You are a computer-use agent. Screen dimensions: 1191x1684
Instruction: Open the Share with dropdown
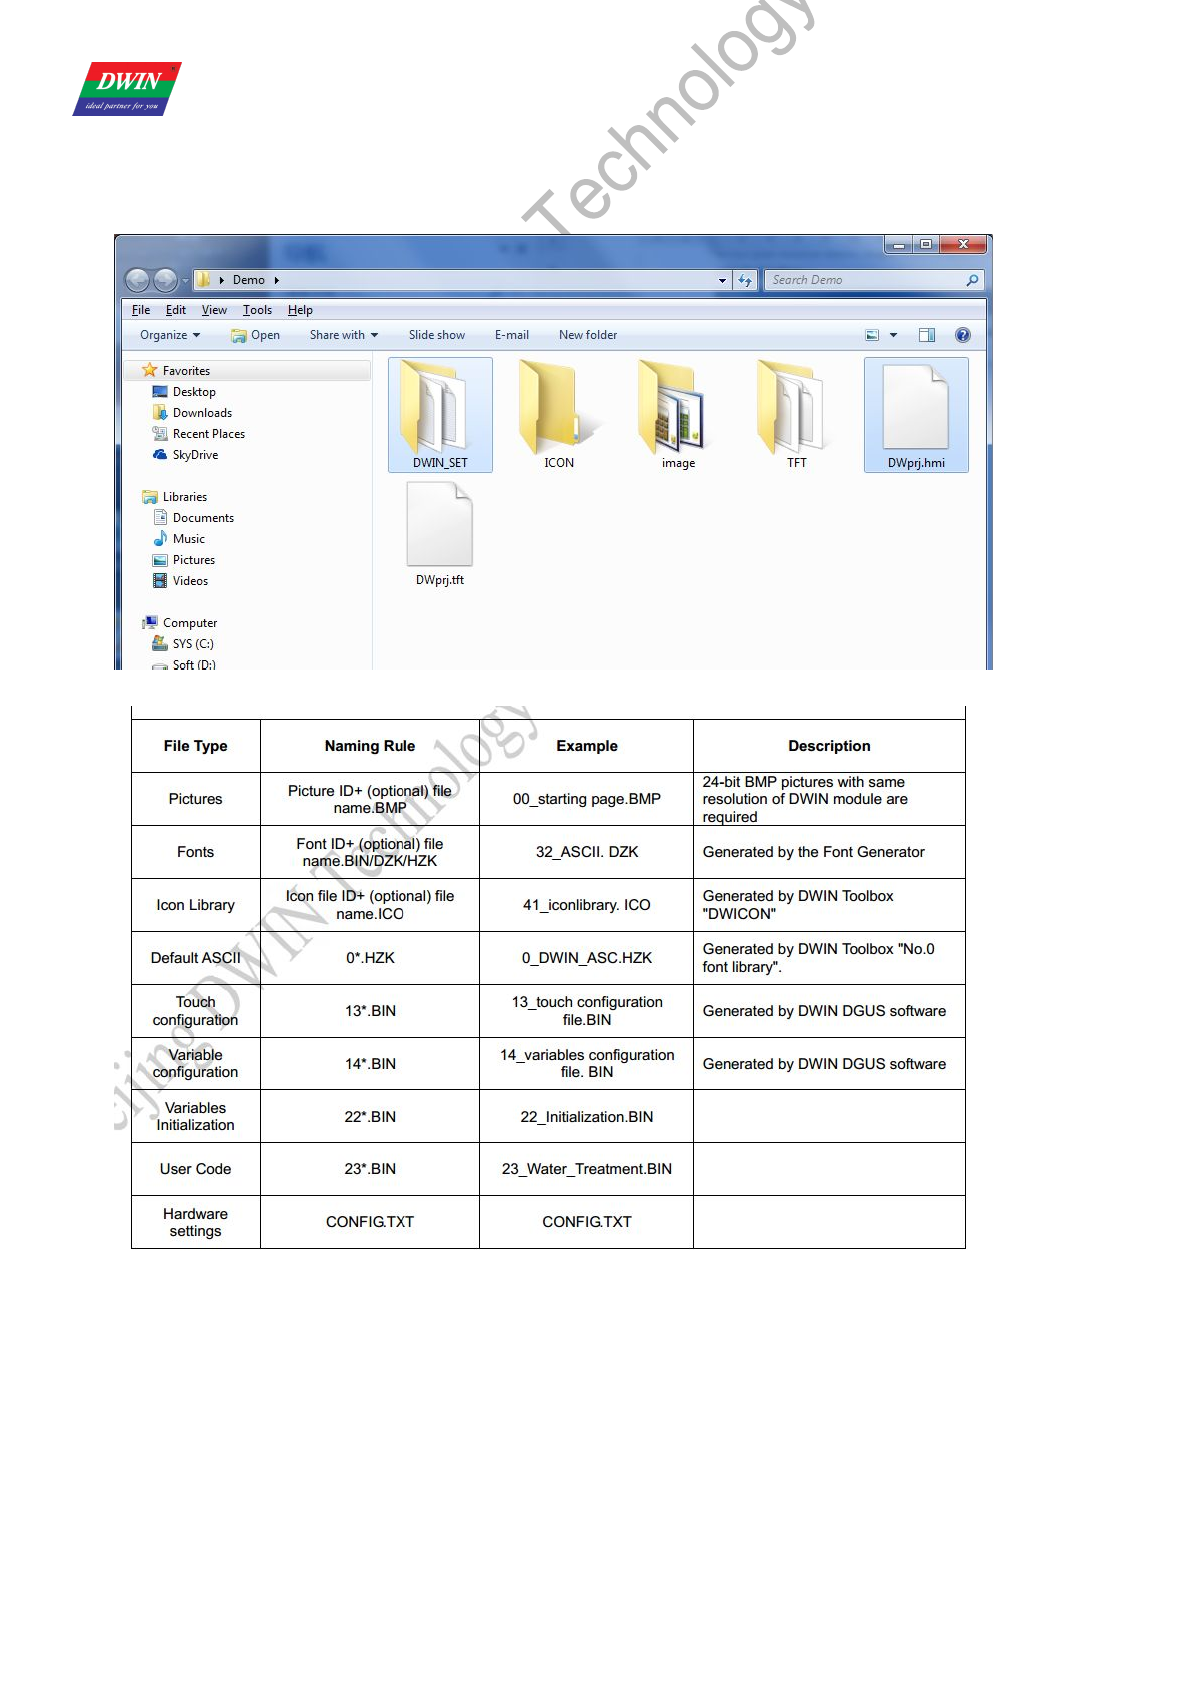click(x=344, y=335)
